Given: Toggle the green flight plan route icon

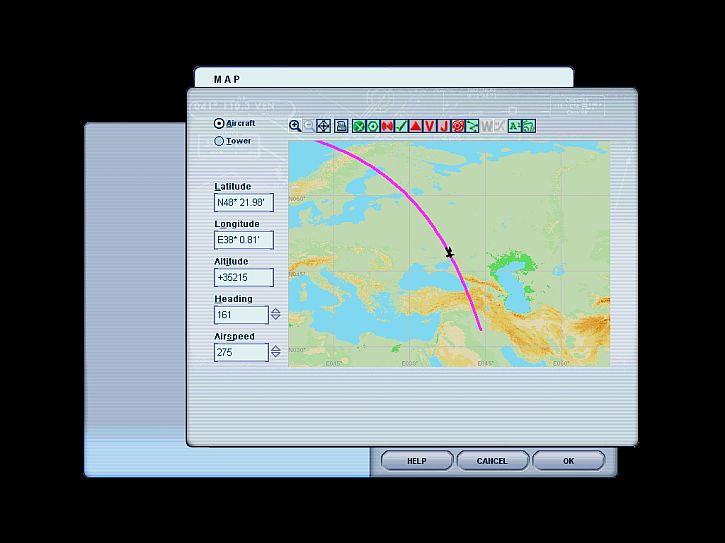Looking at the screenshot, I should 472,126.
